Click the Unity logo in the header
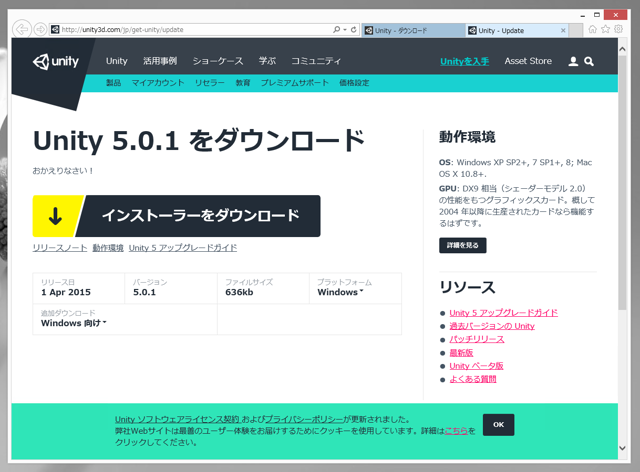 56,62
